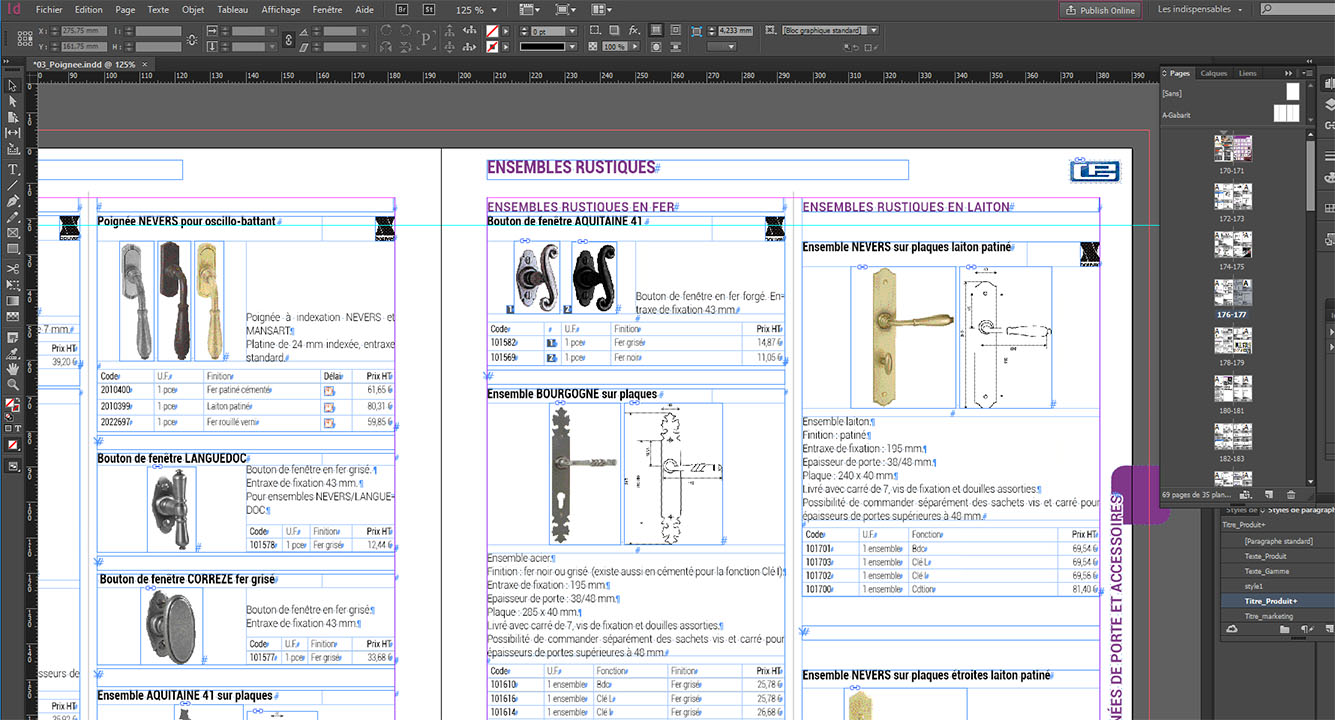Select the Scissors tool
This screenshot has height=720, width=1335.
pyautogui.click(x=13, y=269)
